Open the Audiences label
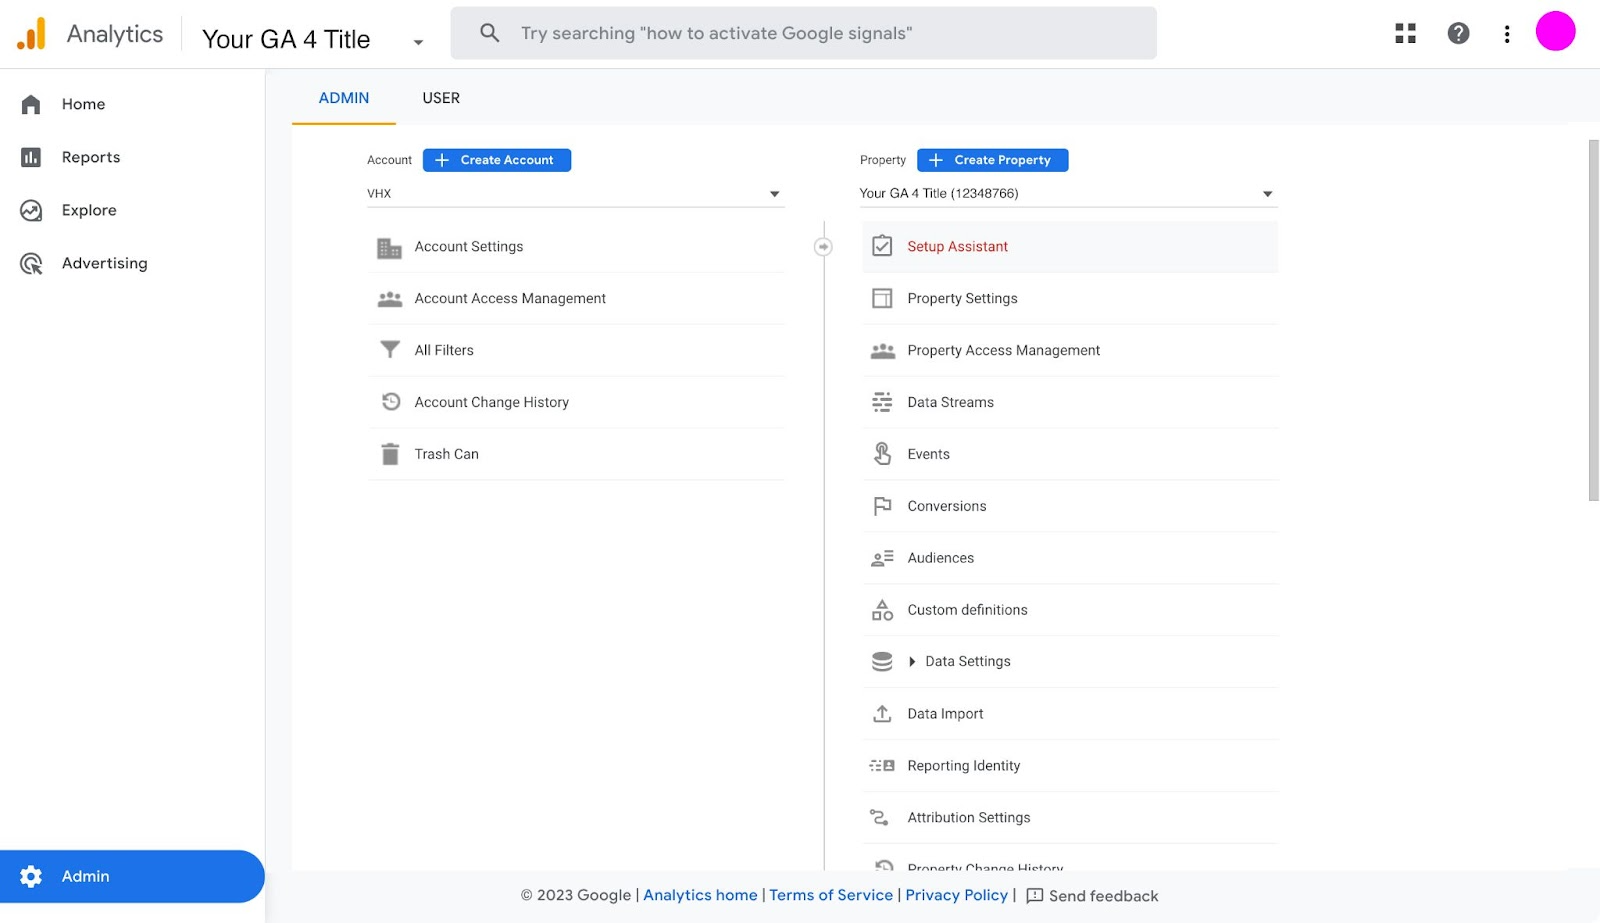This screenshot has width=1600, height=923. tap(940, 558)
